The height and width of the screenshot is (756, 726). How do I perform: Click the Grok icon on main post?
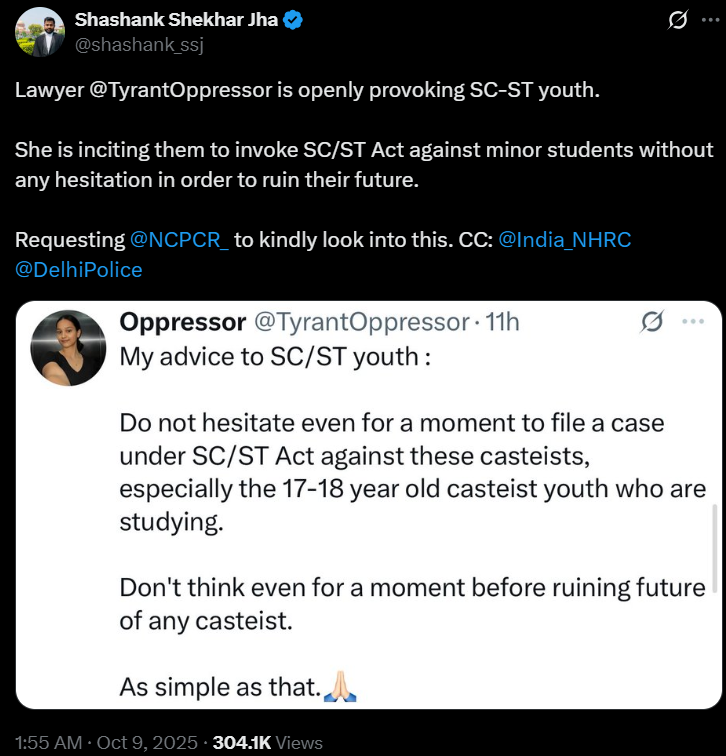pyautogui.click(x=677, y=21)
